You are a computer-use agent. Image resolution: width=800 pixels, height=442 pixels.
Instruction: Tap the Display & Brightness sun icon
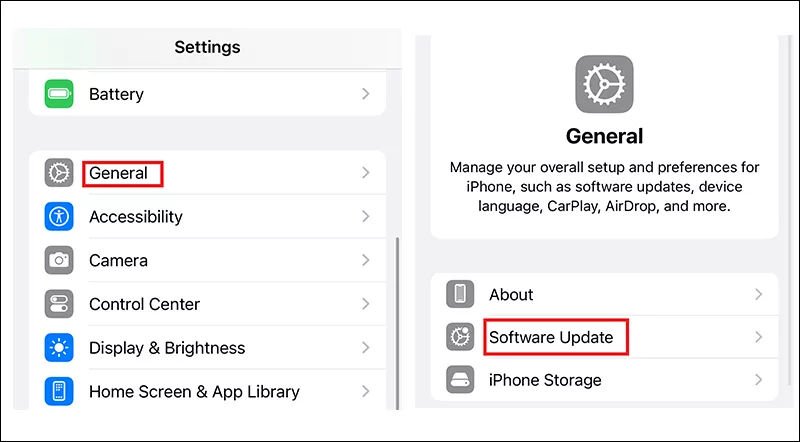click(x=60, y=348)
